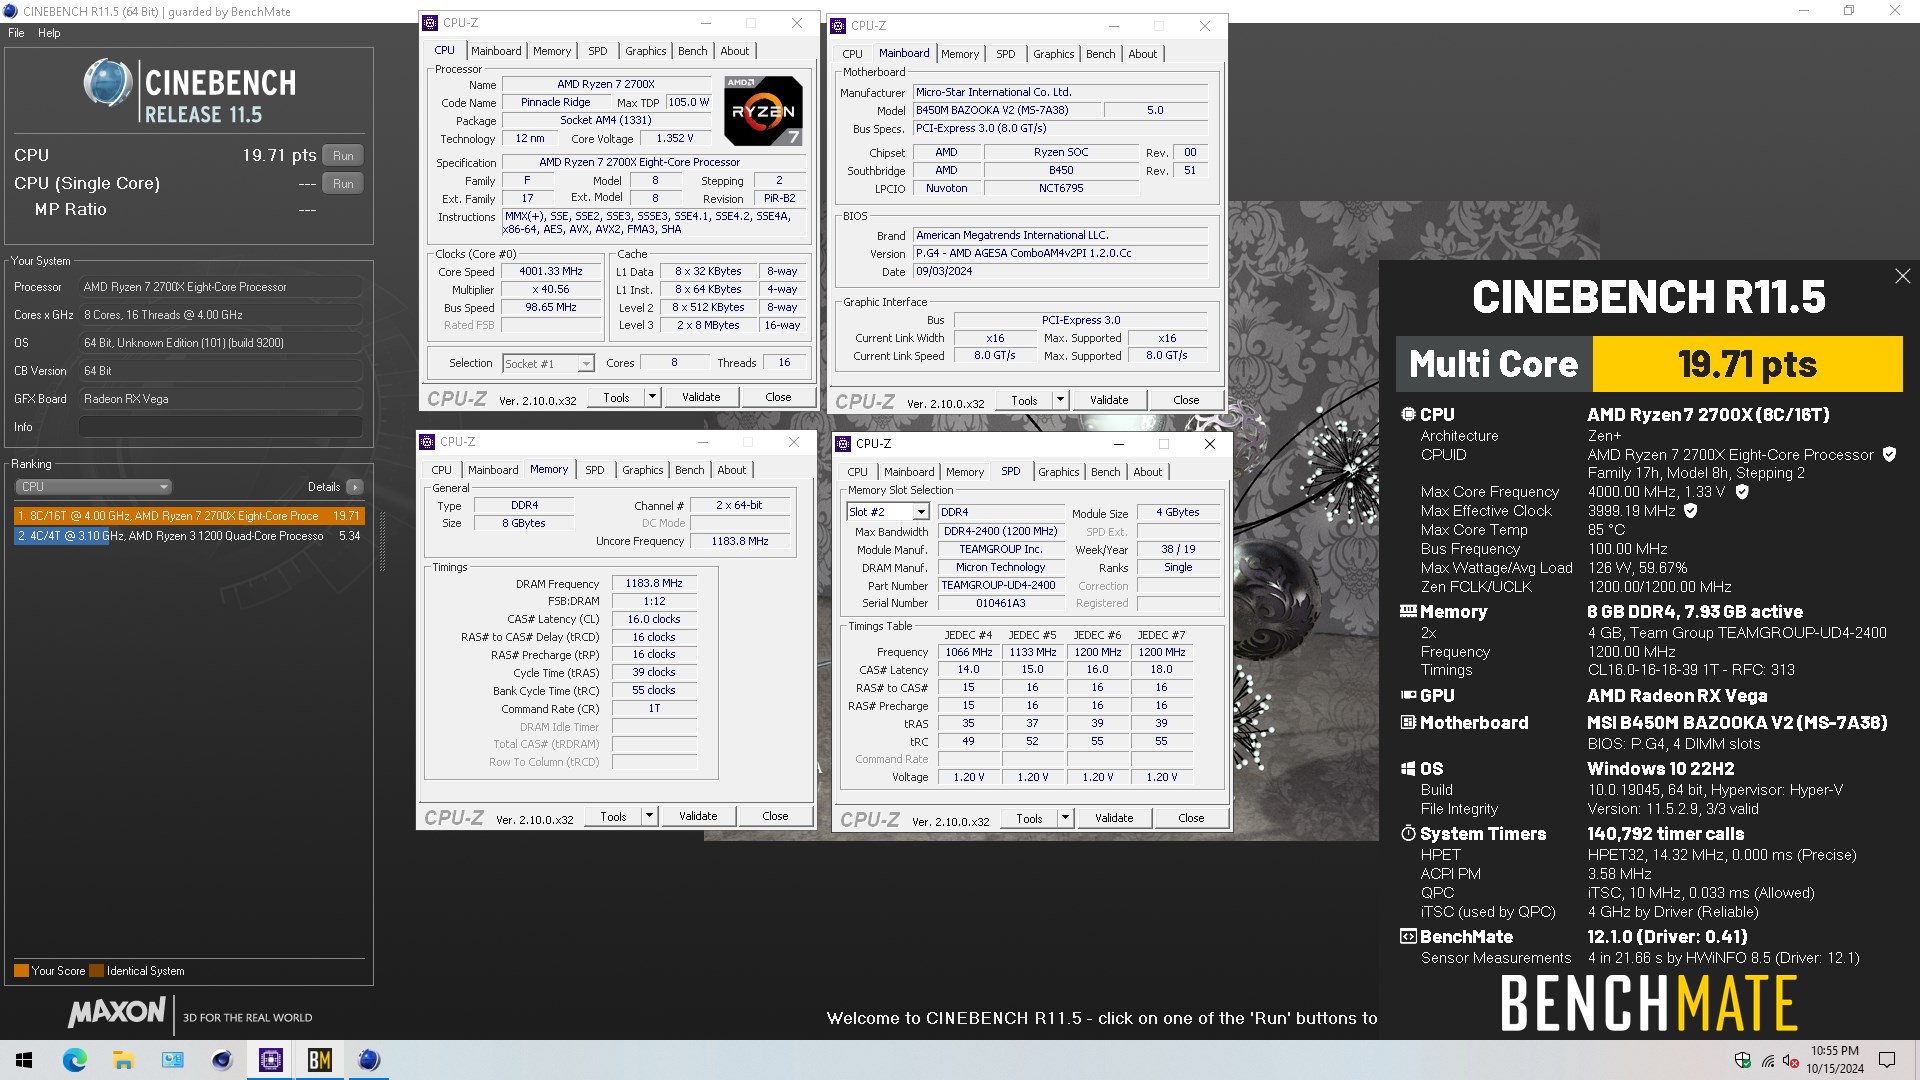
Task: Click the network tray icon
Action: pos(1767,1060)
